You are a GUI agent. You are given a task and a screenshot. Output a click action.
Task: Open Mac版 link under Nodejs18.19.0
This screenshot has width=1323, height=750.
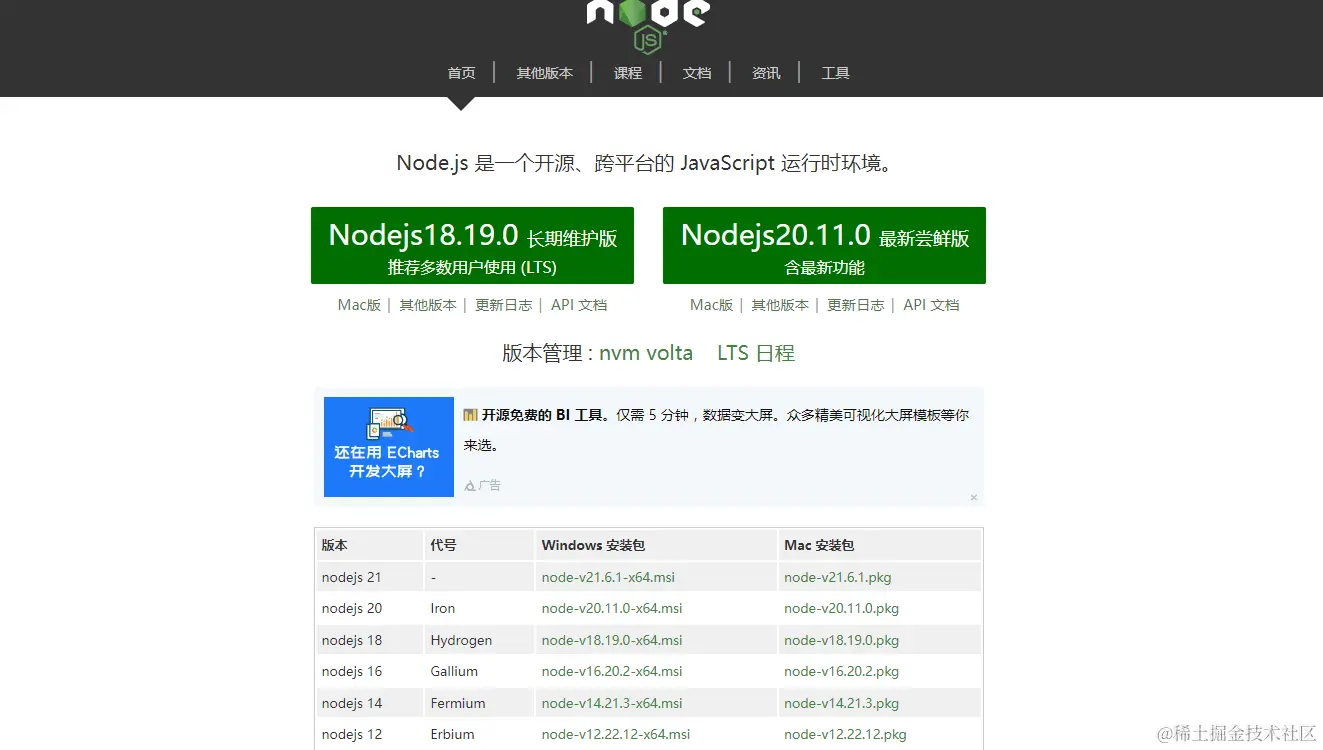(359, 305)
